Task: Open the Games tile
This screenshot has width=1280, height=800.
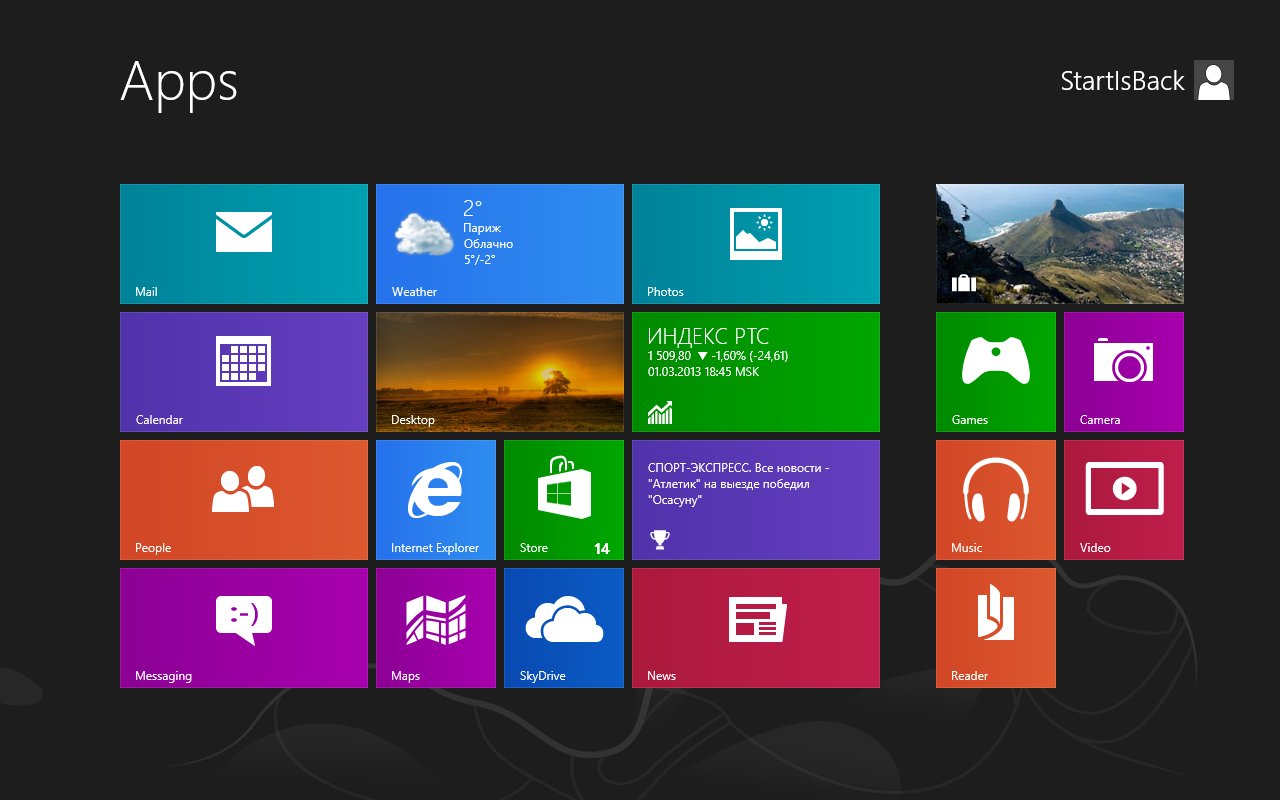Action: 996,371
